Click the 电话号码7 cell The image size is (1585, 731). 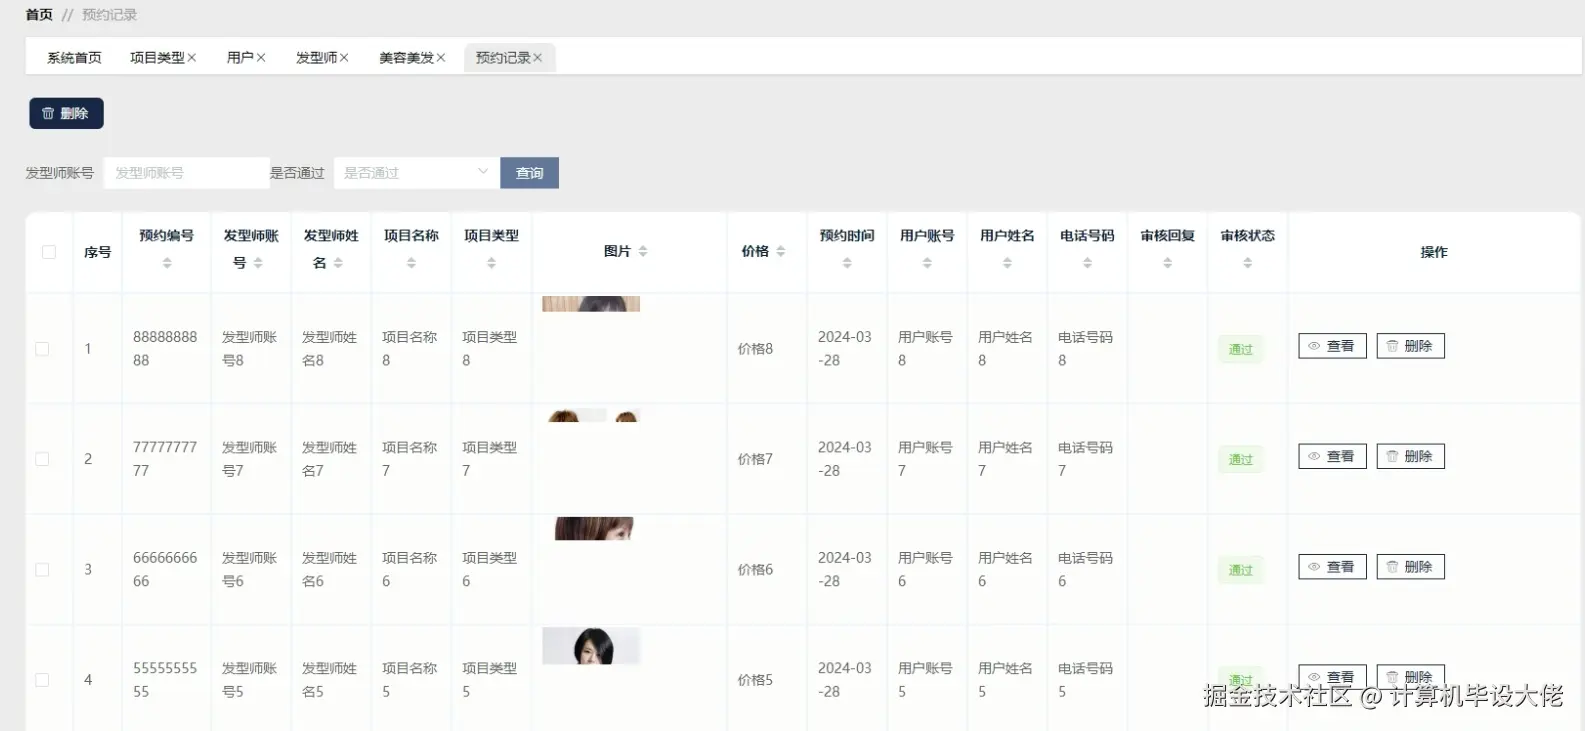(1085, 459)
